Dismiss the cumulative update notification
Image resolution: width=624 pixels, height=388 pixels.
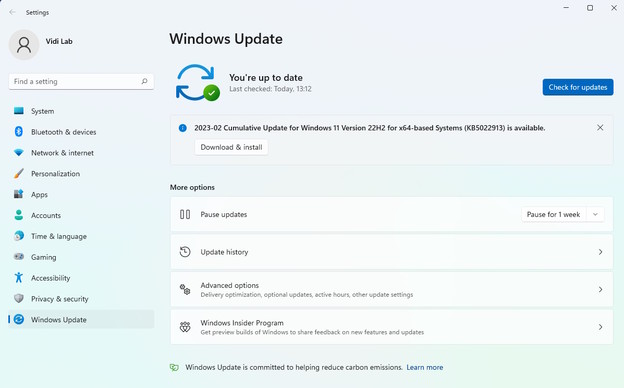click(600, 127)
